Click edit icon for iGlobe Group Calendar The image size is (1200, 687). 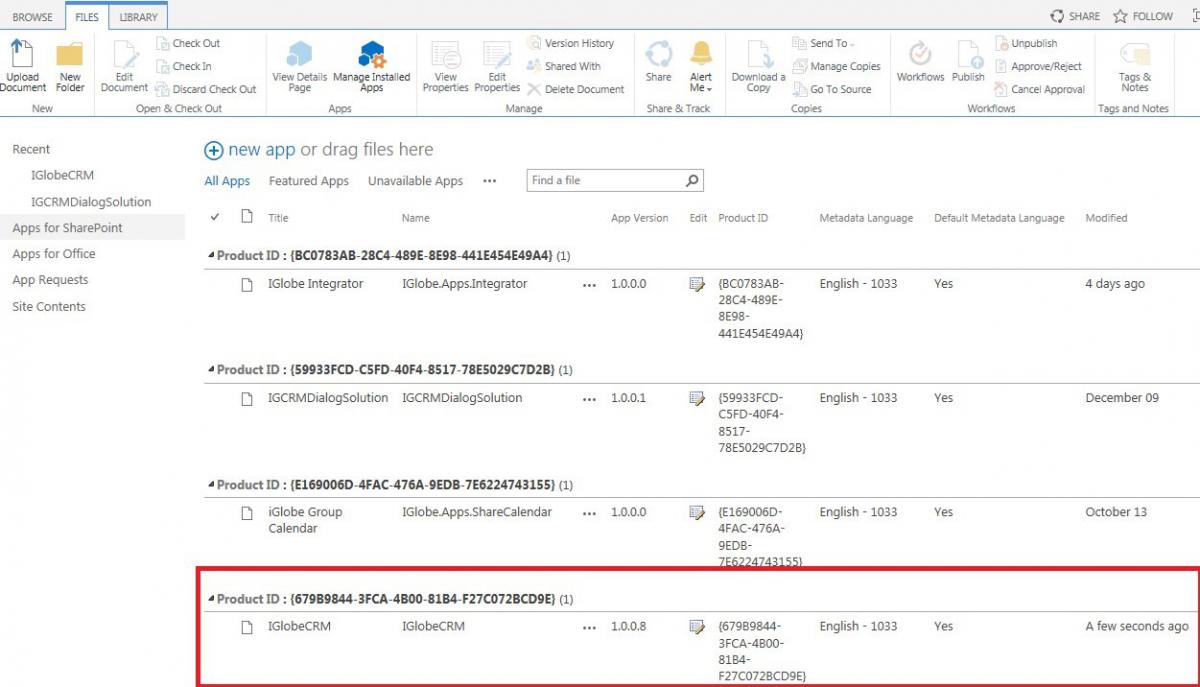pyautogui.click(x=697, y=513)
